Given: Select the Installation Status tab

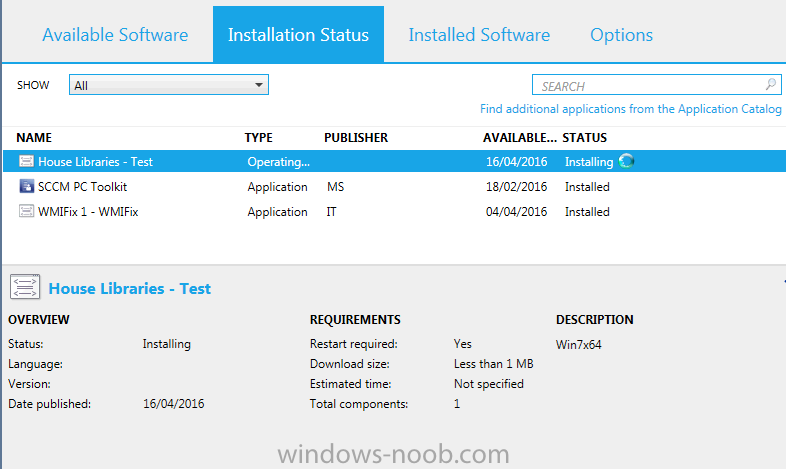Looking at the screenshot, I should [x=298, y=35].
